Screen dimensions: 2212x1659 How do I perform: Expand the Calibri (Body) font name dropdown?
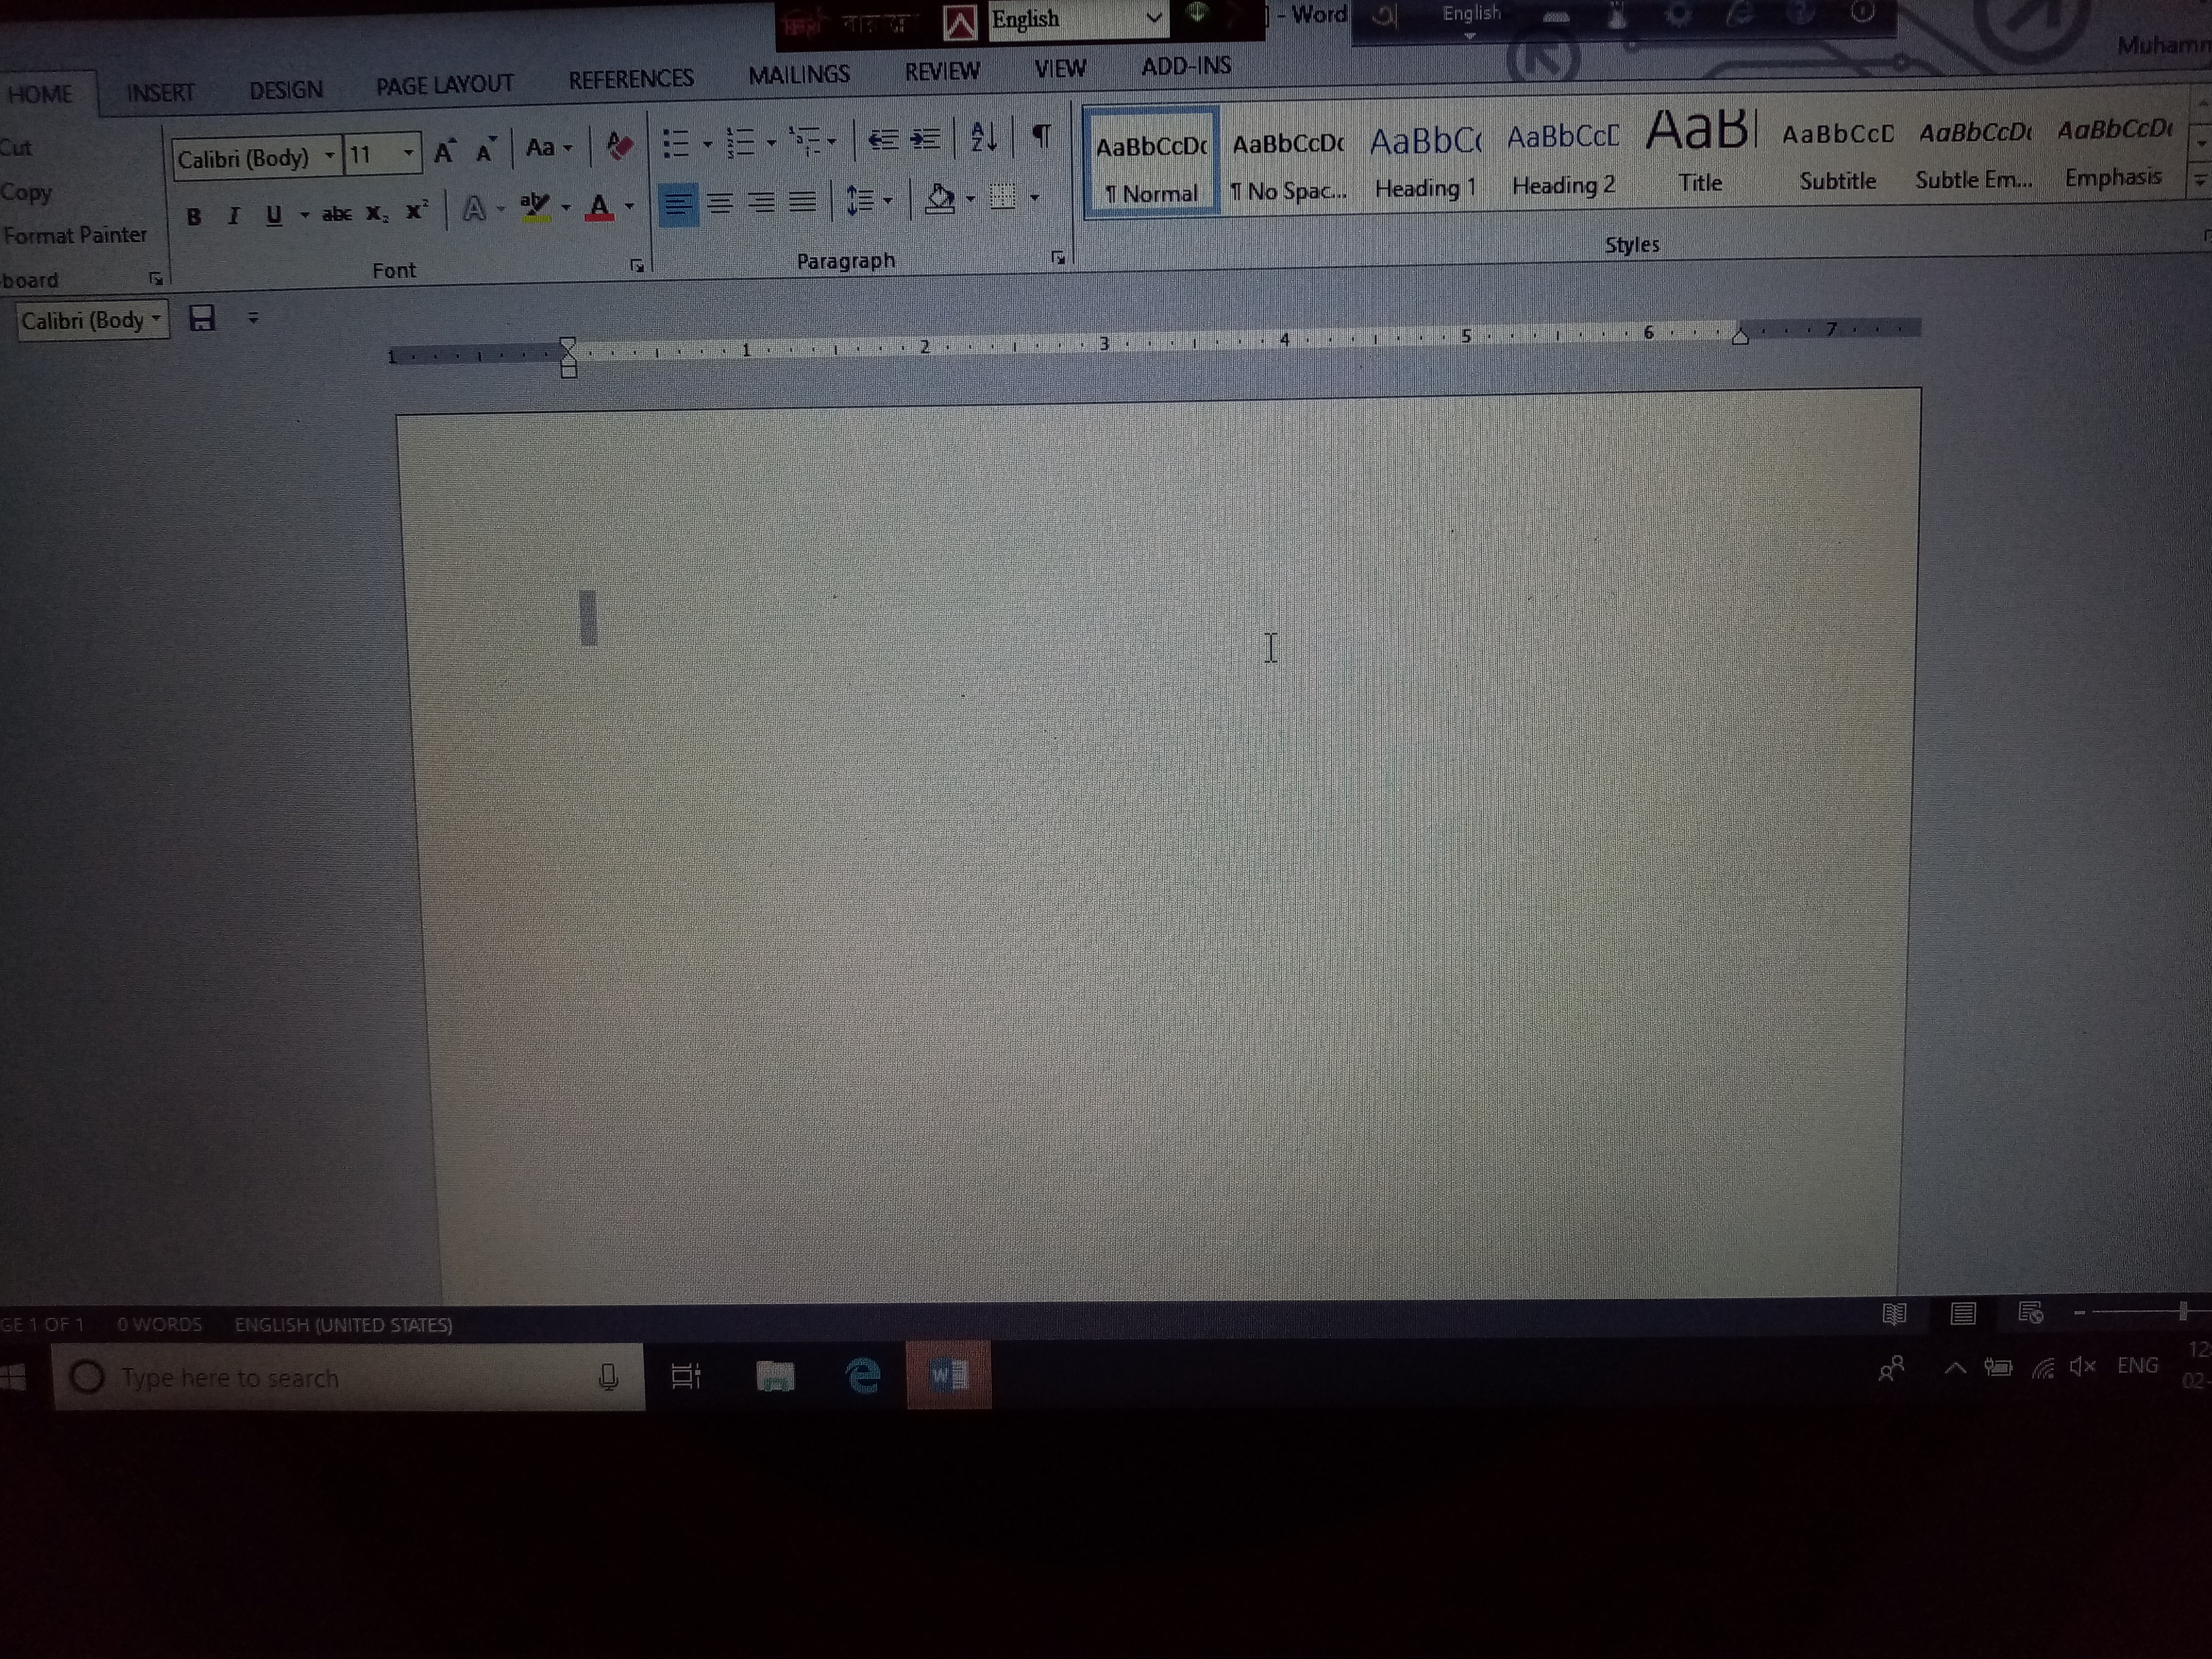click(329, 156)
